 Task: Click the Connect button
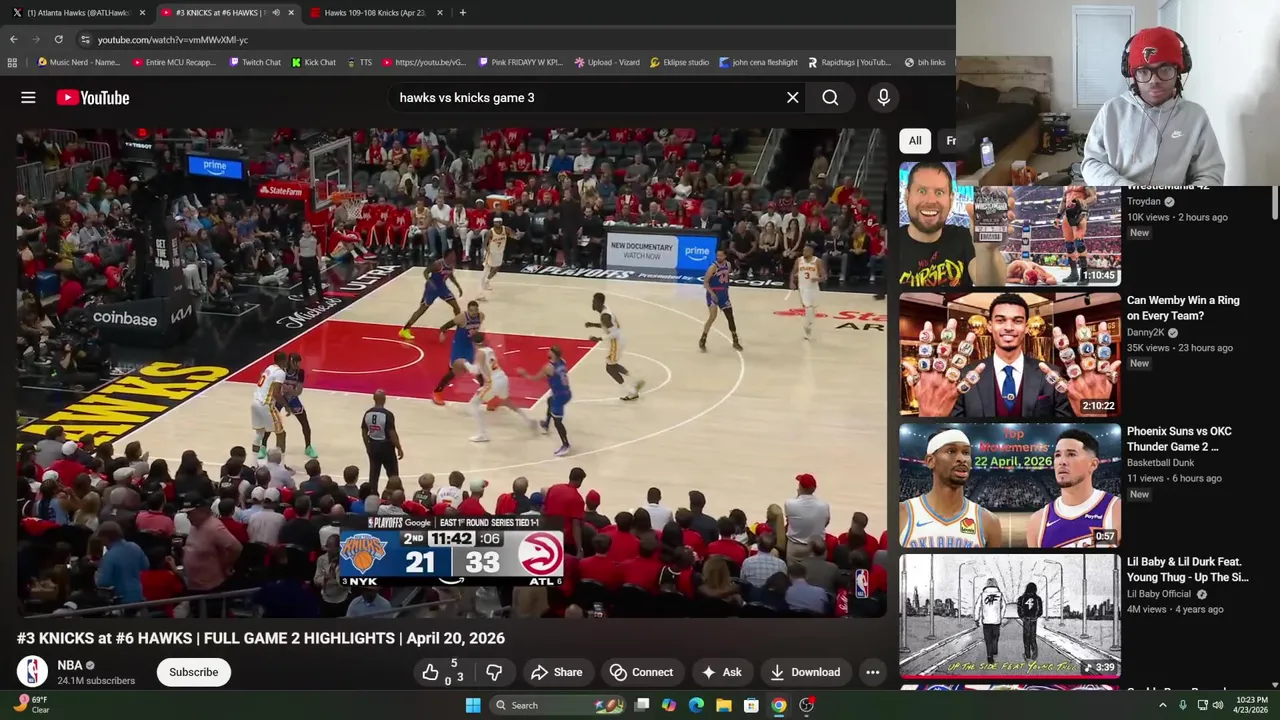pos(642,672)
